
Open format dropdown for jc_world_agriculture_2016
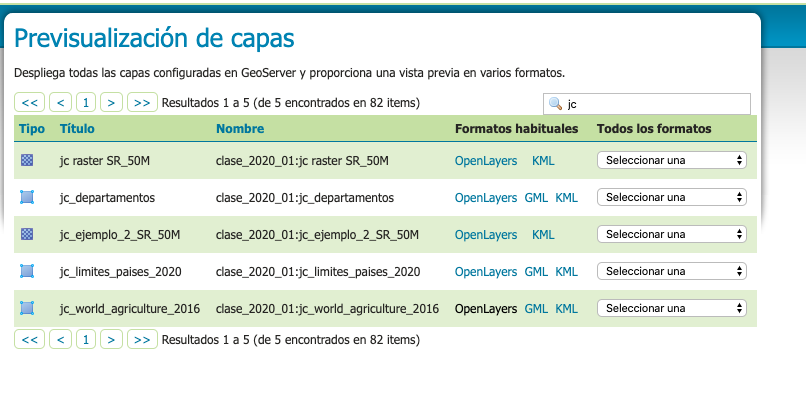coord(671,308)
